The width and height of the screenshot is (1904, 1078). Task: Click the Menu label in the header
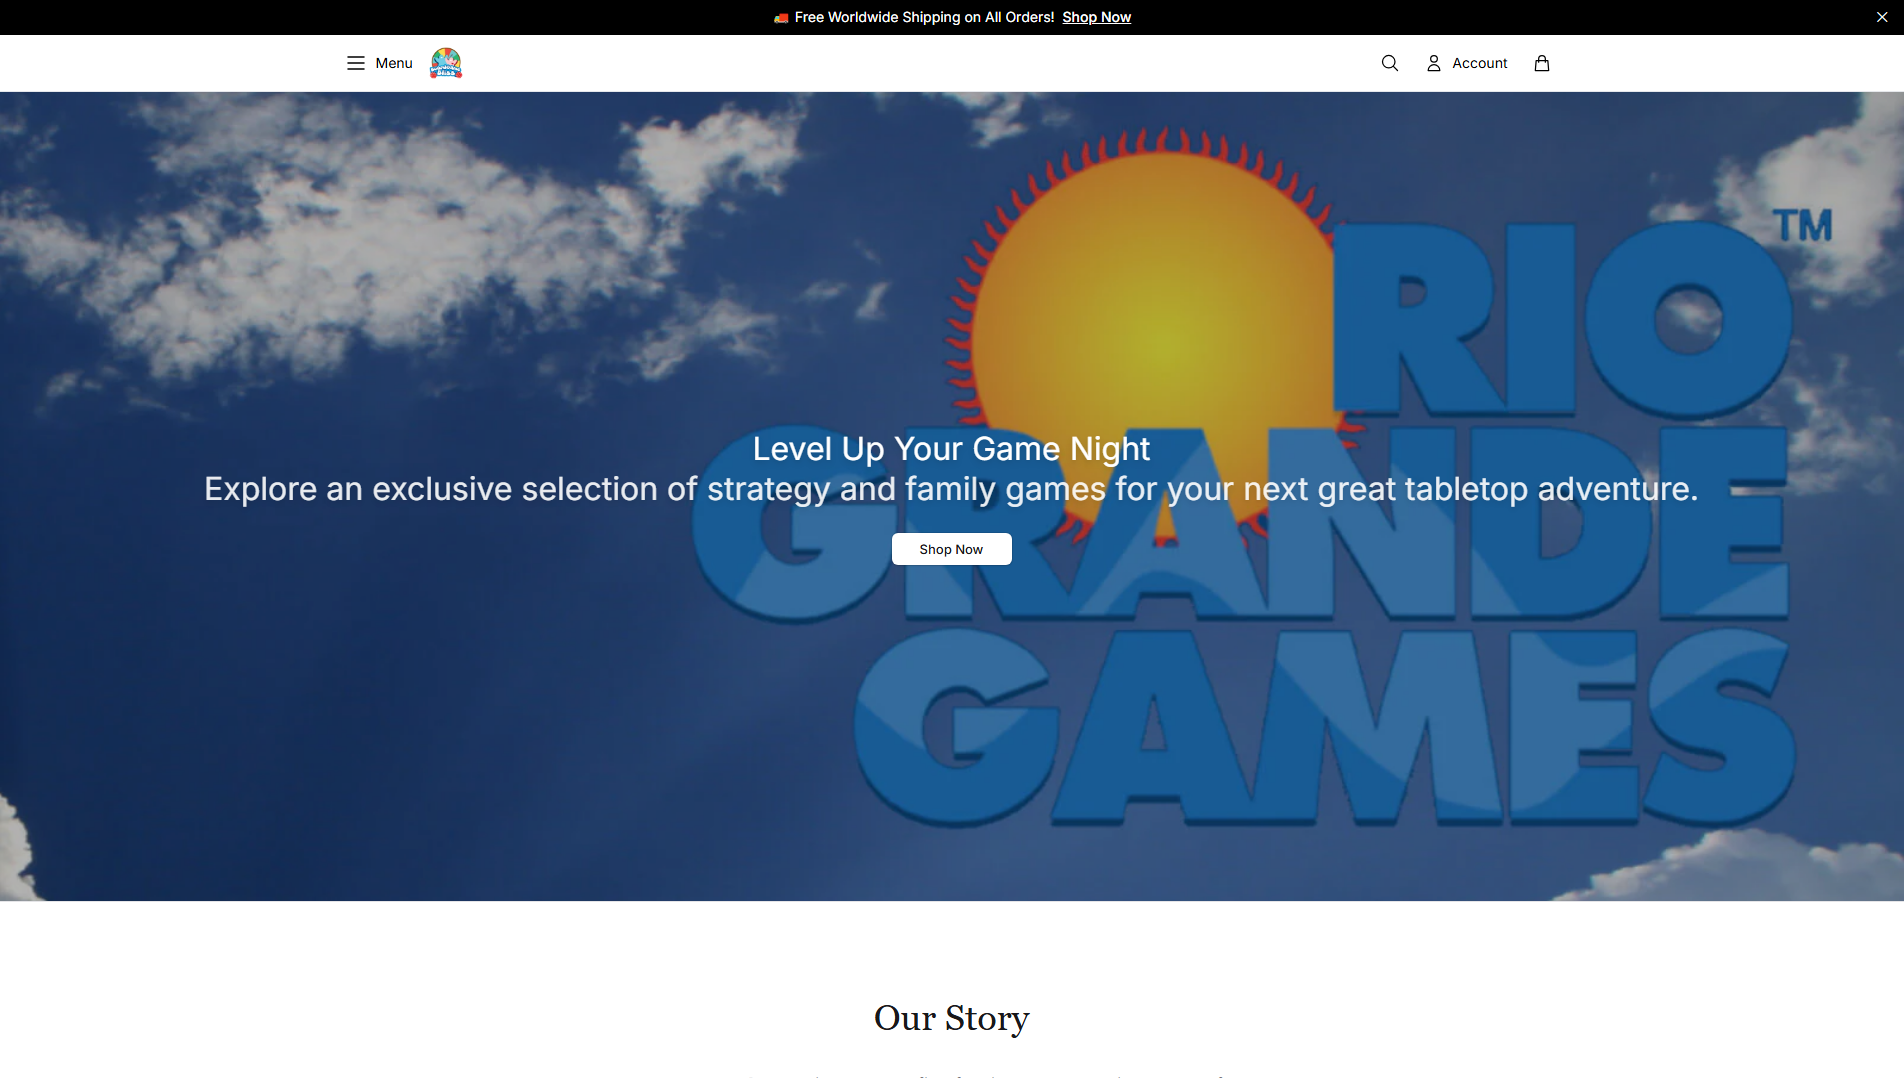(394, 63)
